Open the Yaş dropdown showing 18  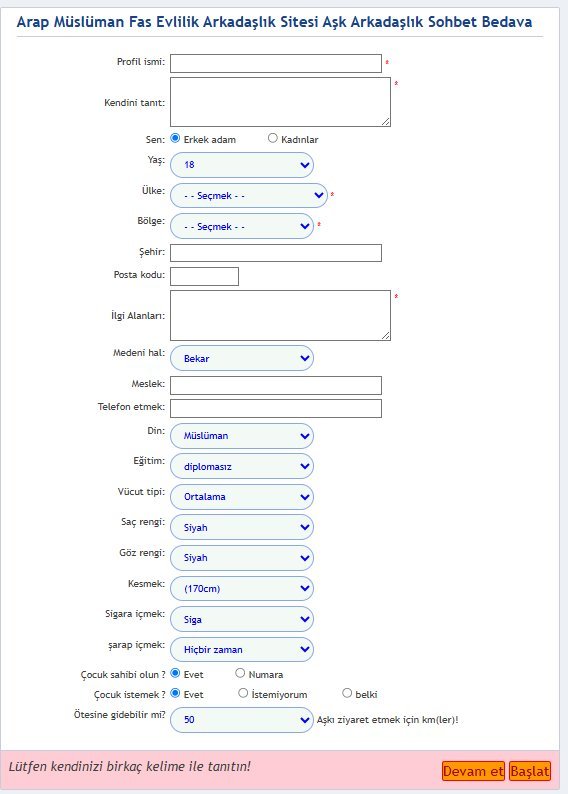pos(242,165)
